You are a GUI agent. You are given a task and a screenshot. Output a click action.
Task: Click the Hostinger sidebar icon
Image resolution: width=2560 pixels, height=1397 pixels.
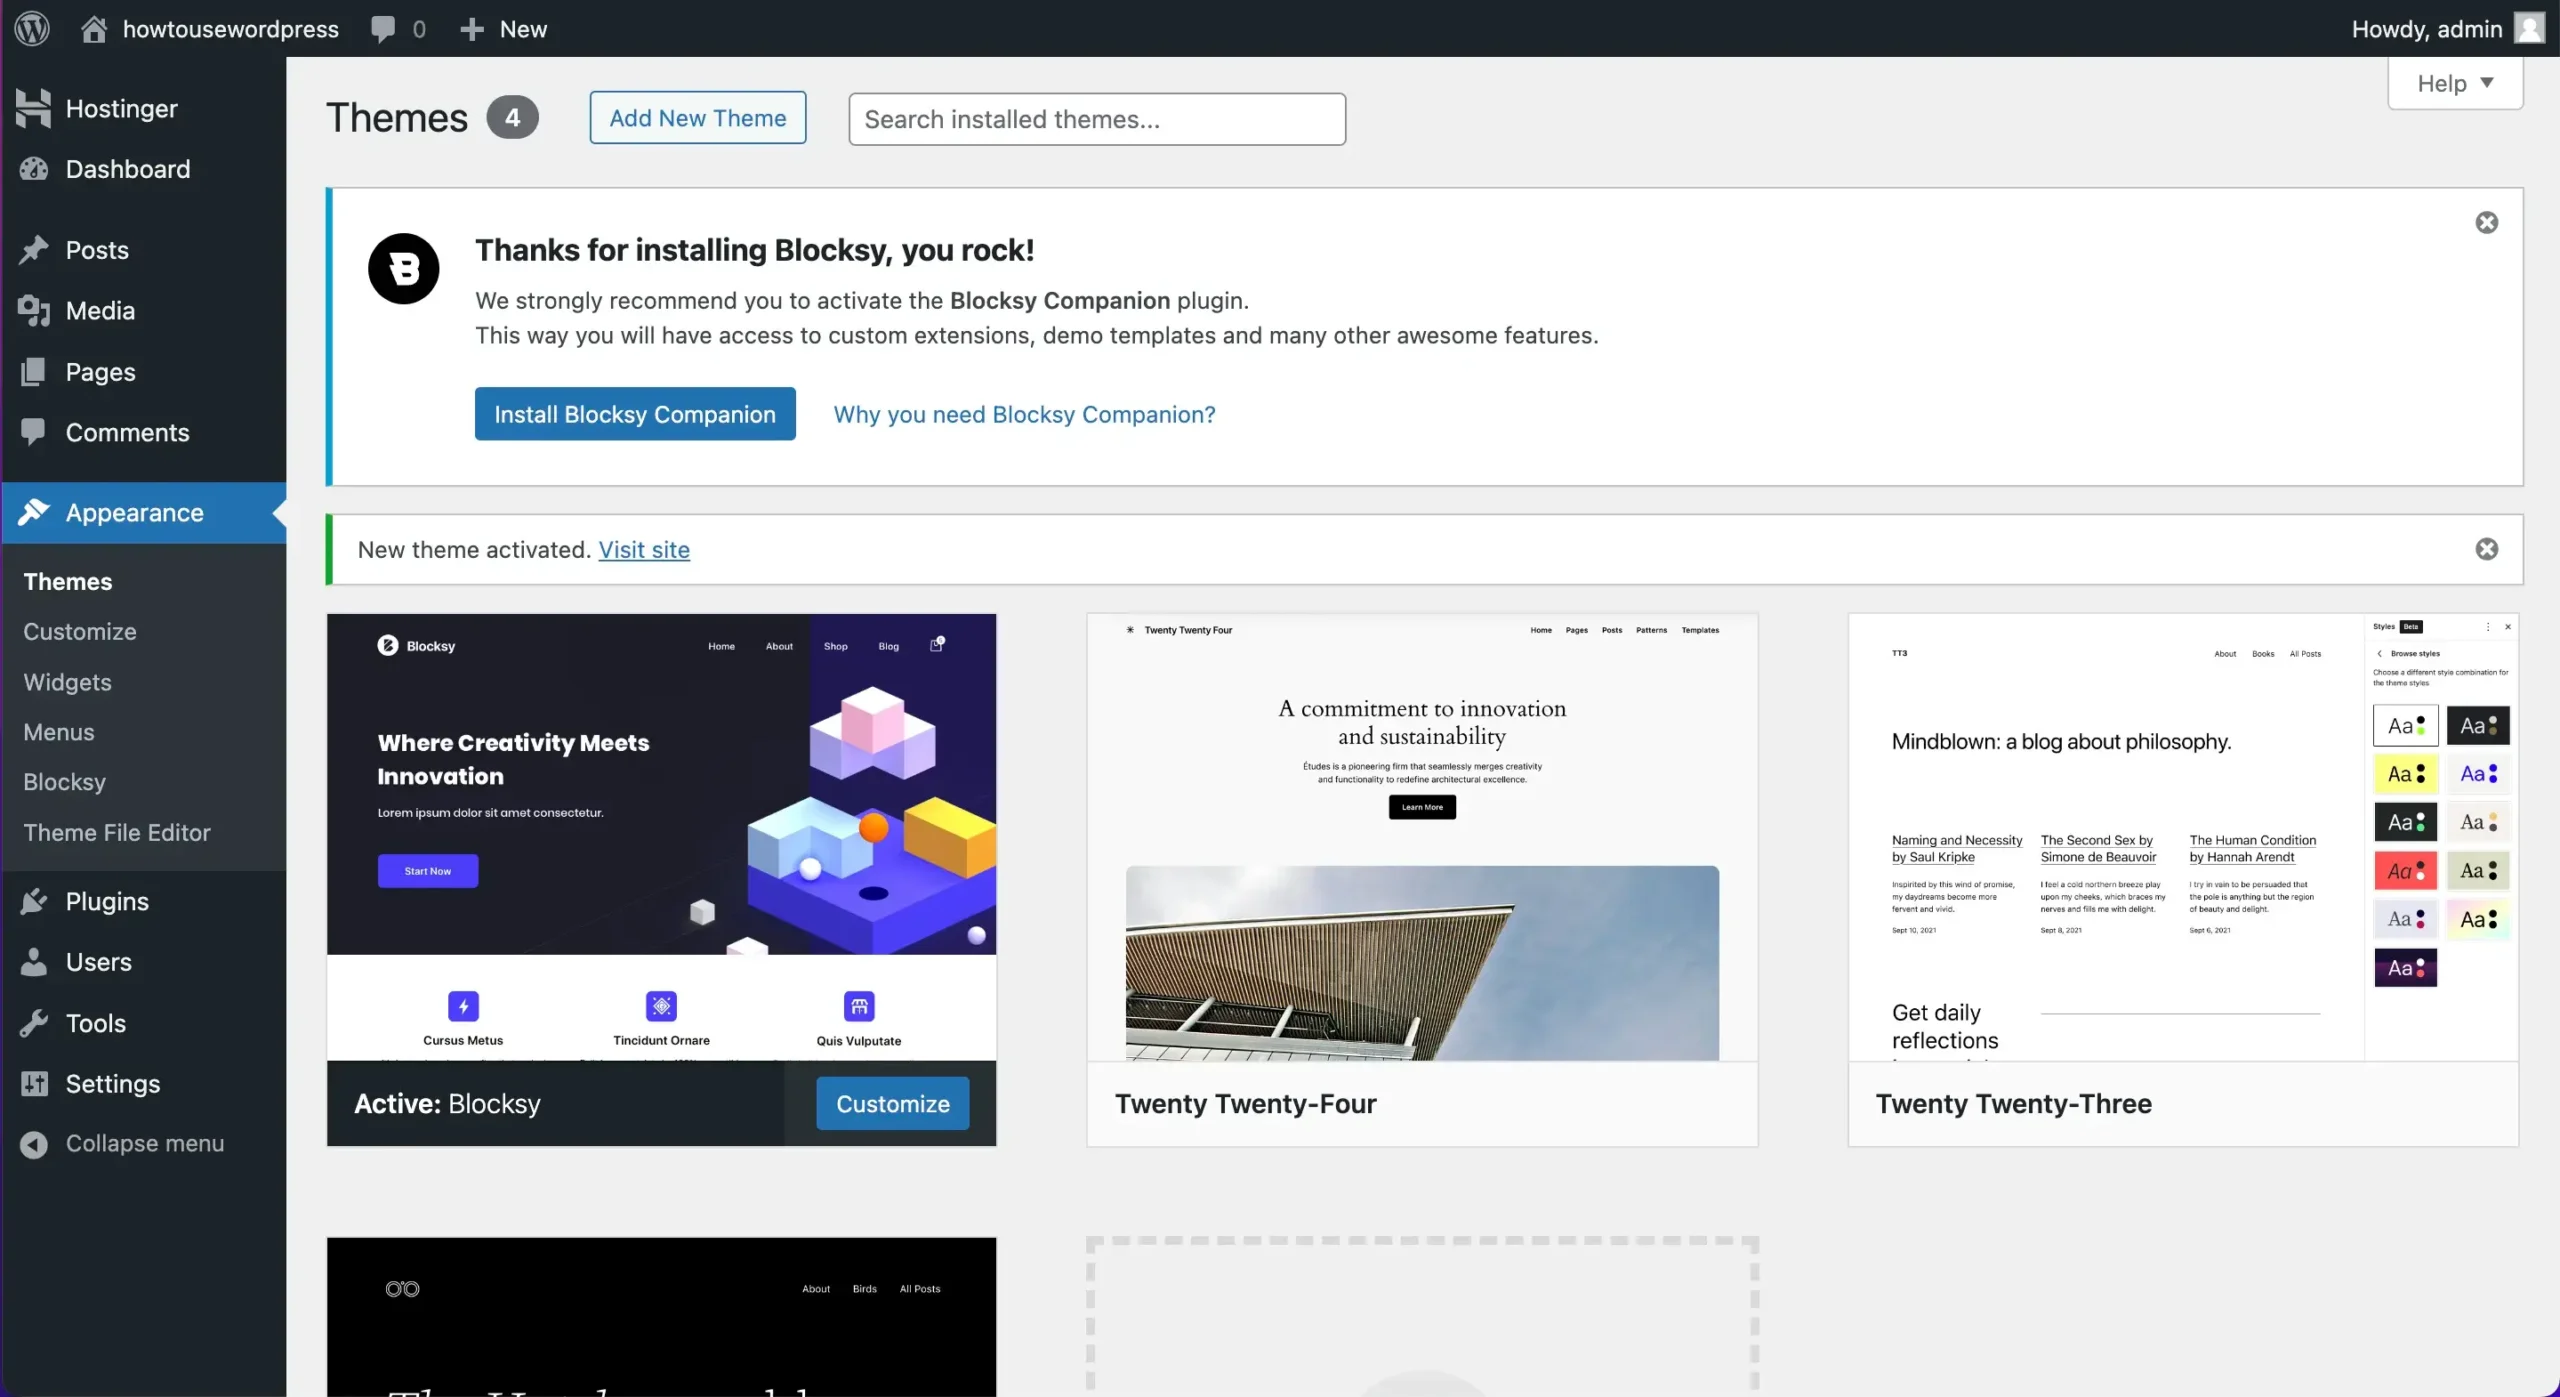pos(33,108)
